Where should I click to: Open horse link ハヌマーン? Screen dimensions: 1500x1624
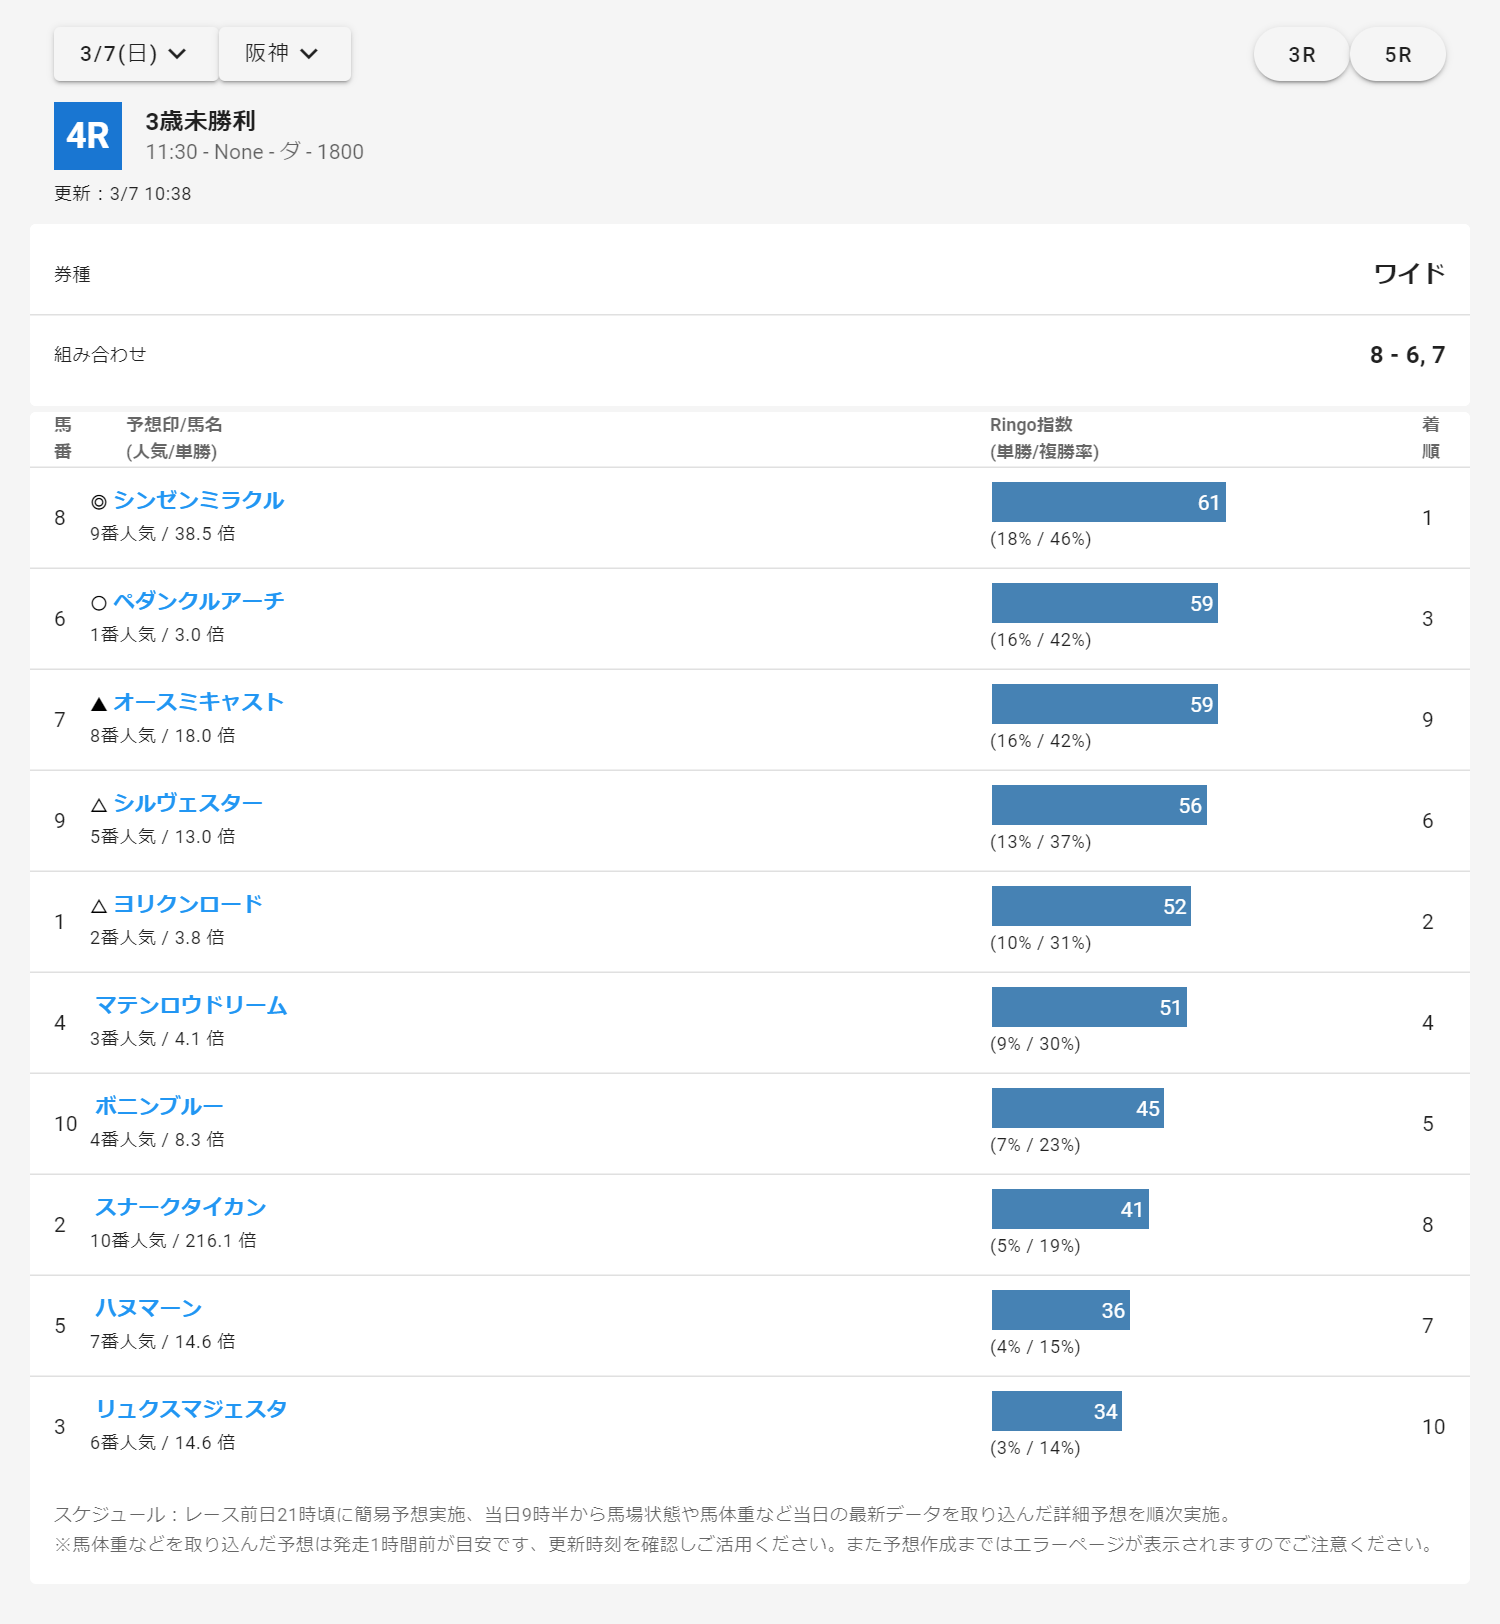click(148, 1308)
